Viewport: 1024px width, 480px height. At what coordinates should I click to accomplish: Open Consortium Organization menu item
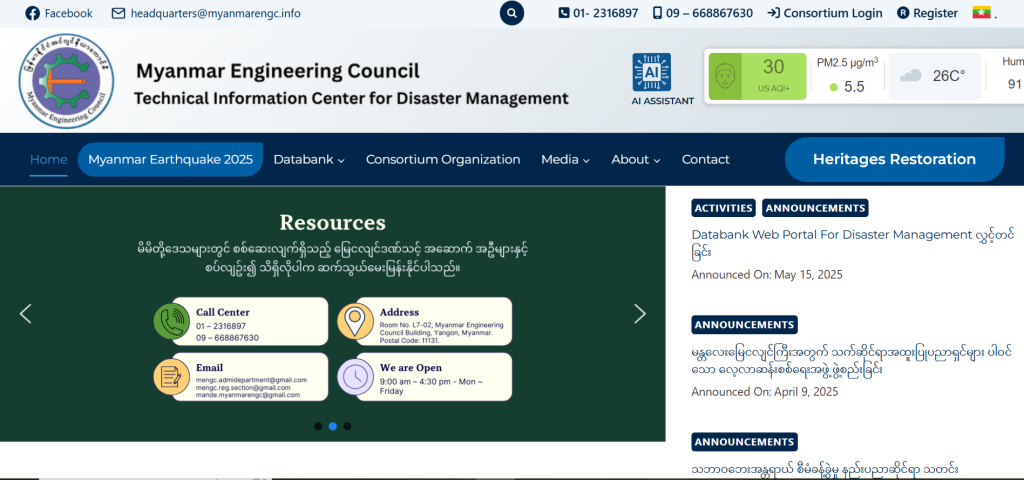(x=443, y=159)
